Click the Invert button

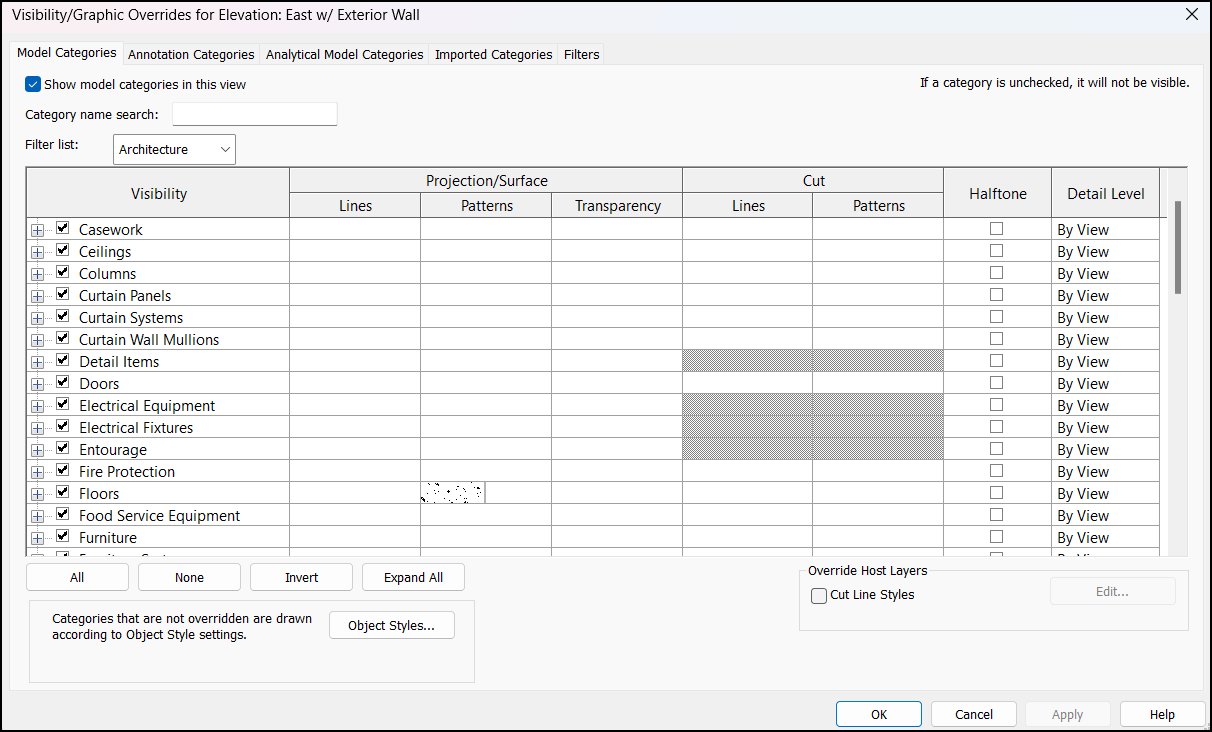tap(301, 577)
